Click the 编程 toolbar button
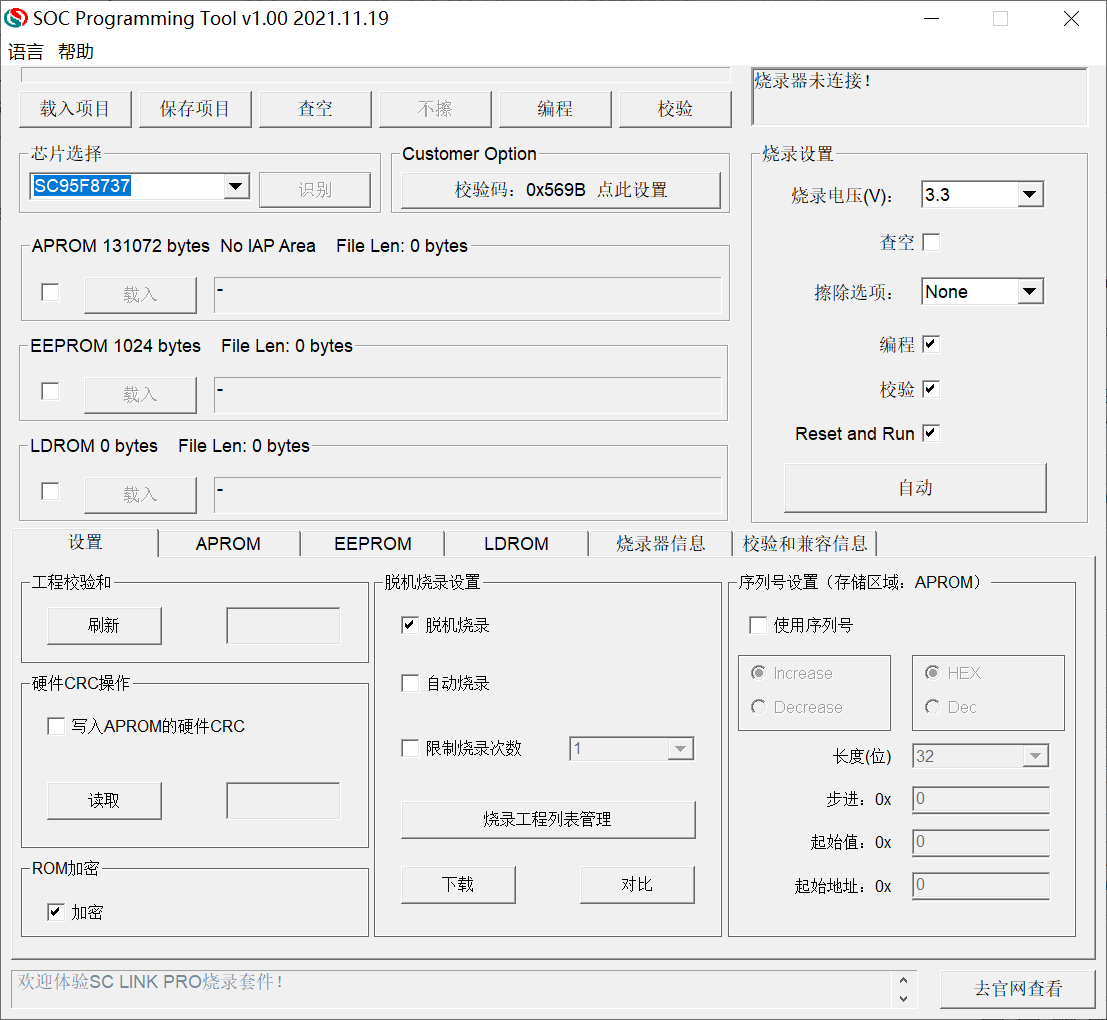1107x1020 pixels. (x=555, y=109)
